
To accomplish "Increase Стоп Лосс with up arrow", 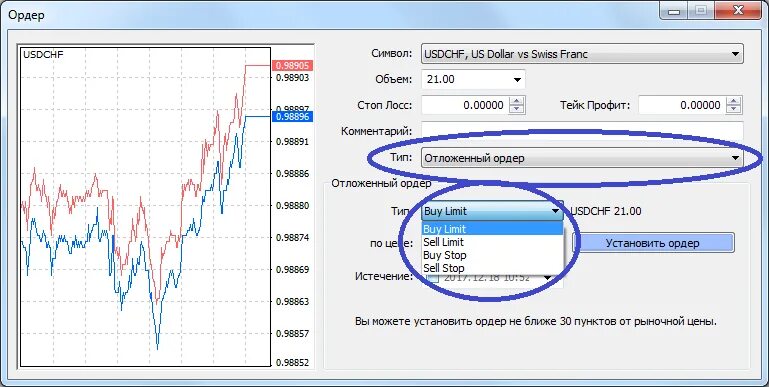I will click(x=516, y=101).
